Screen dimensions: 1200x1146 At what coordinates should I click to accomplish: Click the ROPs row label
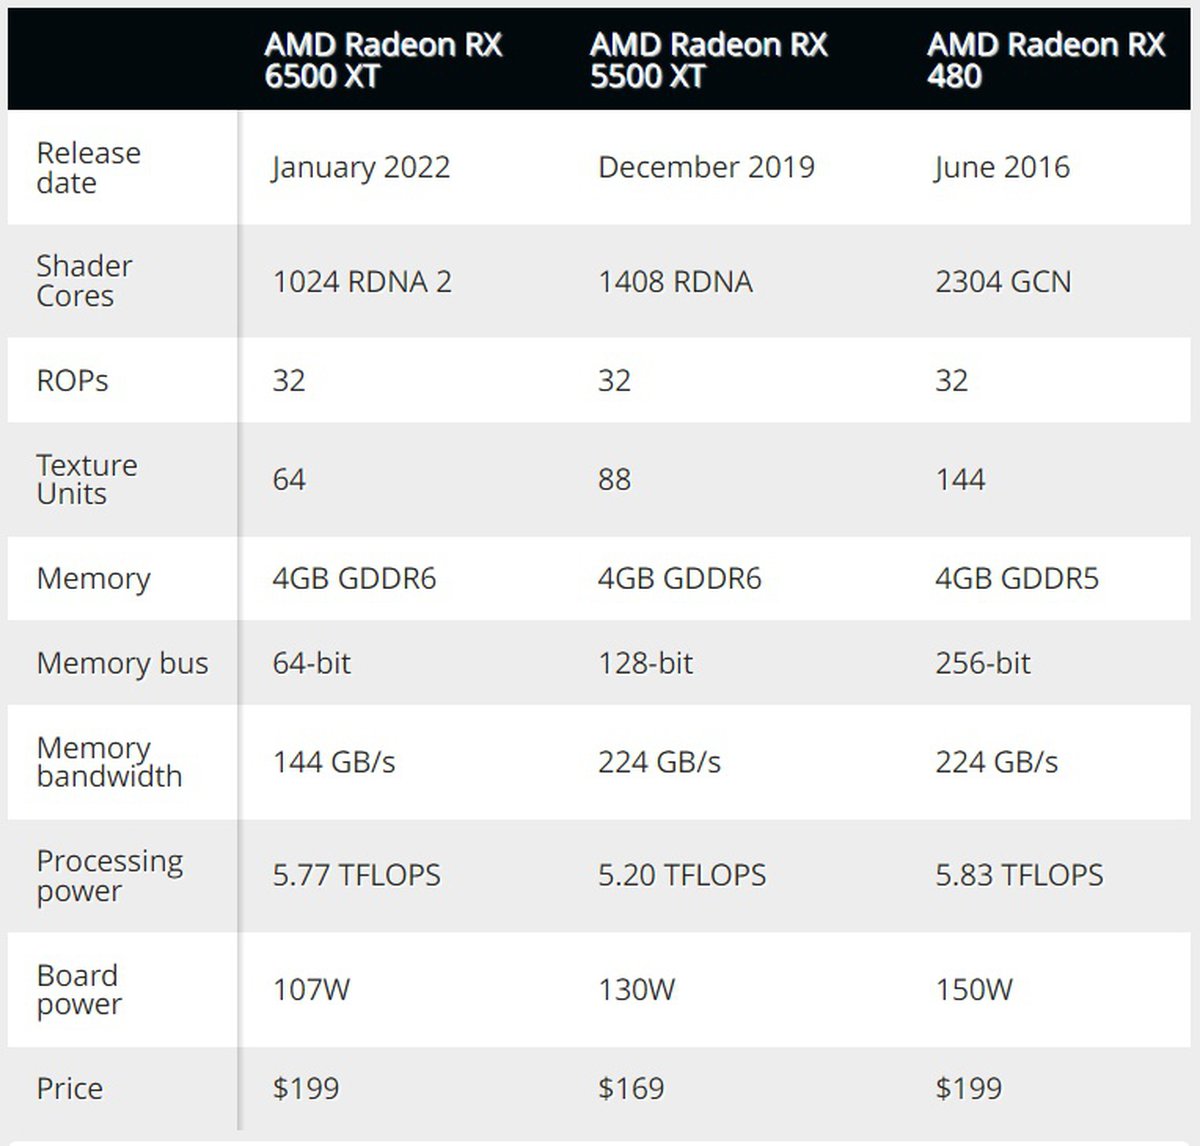[72, 380]
